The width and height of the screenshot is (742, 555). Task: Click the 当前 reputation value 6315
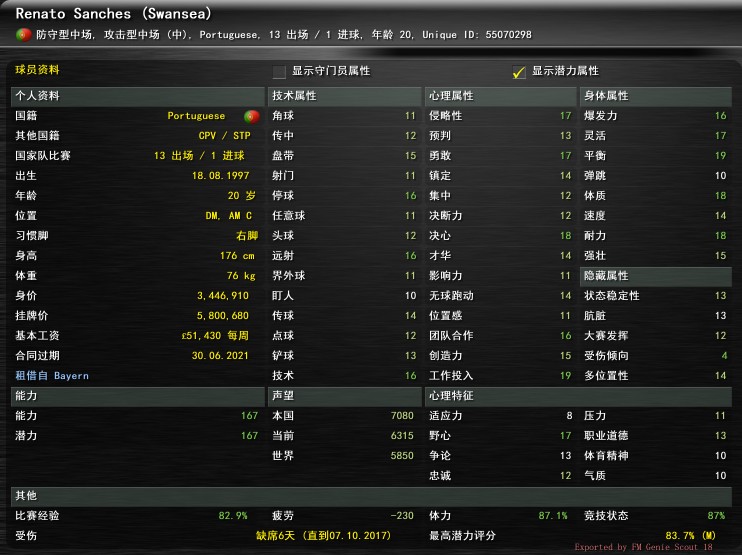tap(402, 436)
